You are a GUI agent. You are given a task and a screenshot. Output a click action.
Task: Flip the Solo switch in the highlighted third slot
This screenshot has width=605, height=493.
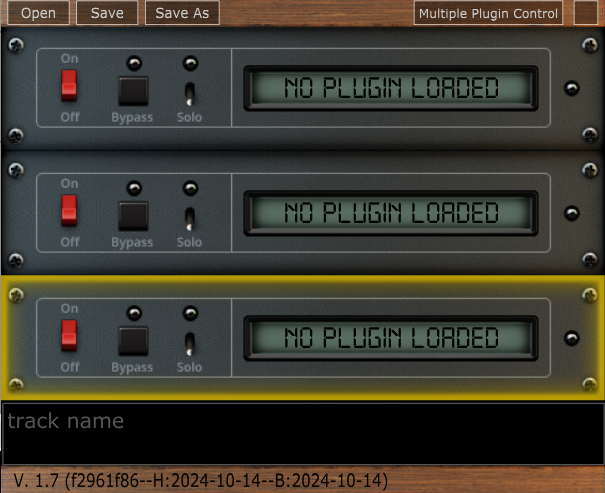click(189, 344)
